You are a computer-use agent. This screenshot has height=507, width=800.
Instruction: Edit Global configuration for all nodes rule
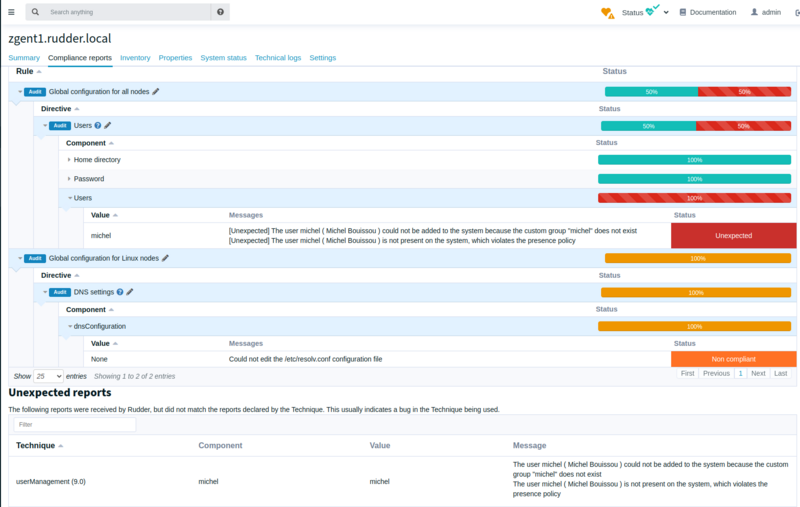click(156, 91)
